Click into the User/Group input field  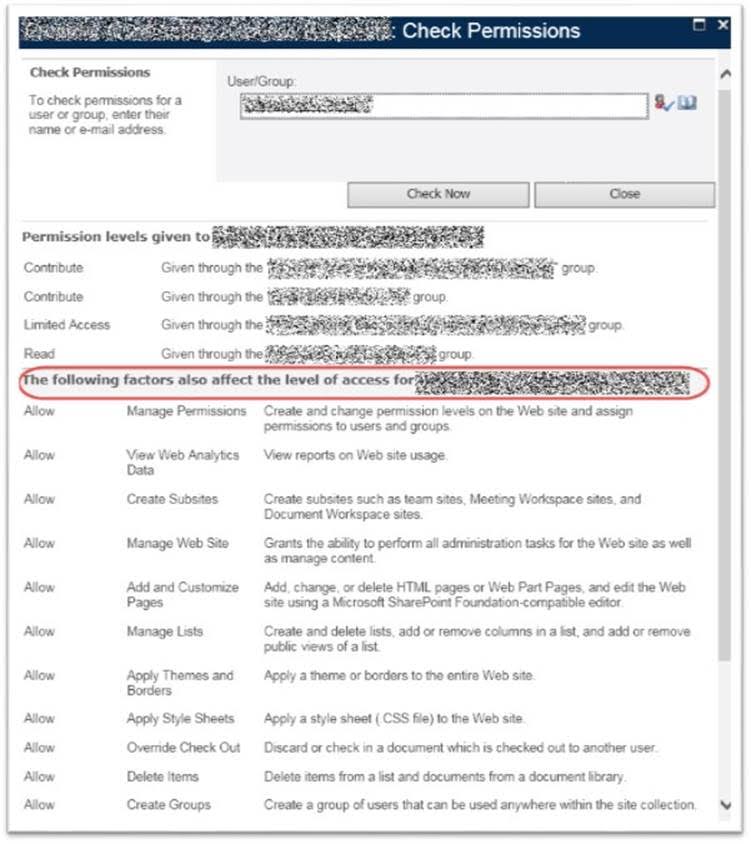(443, 106)
